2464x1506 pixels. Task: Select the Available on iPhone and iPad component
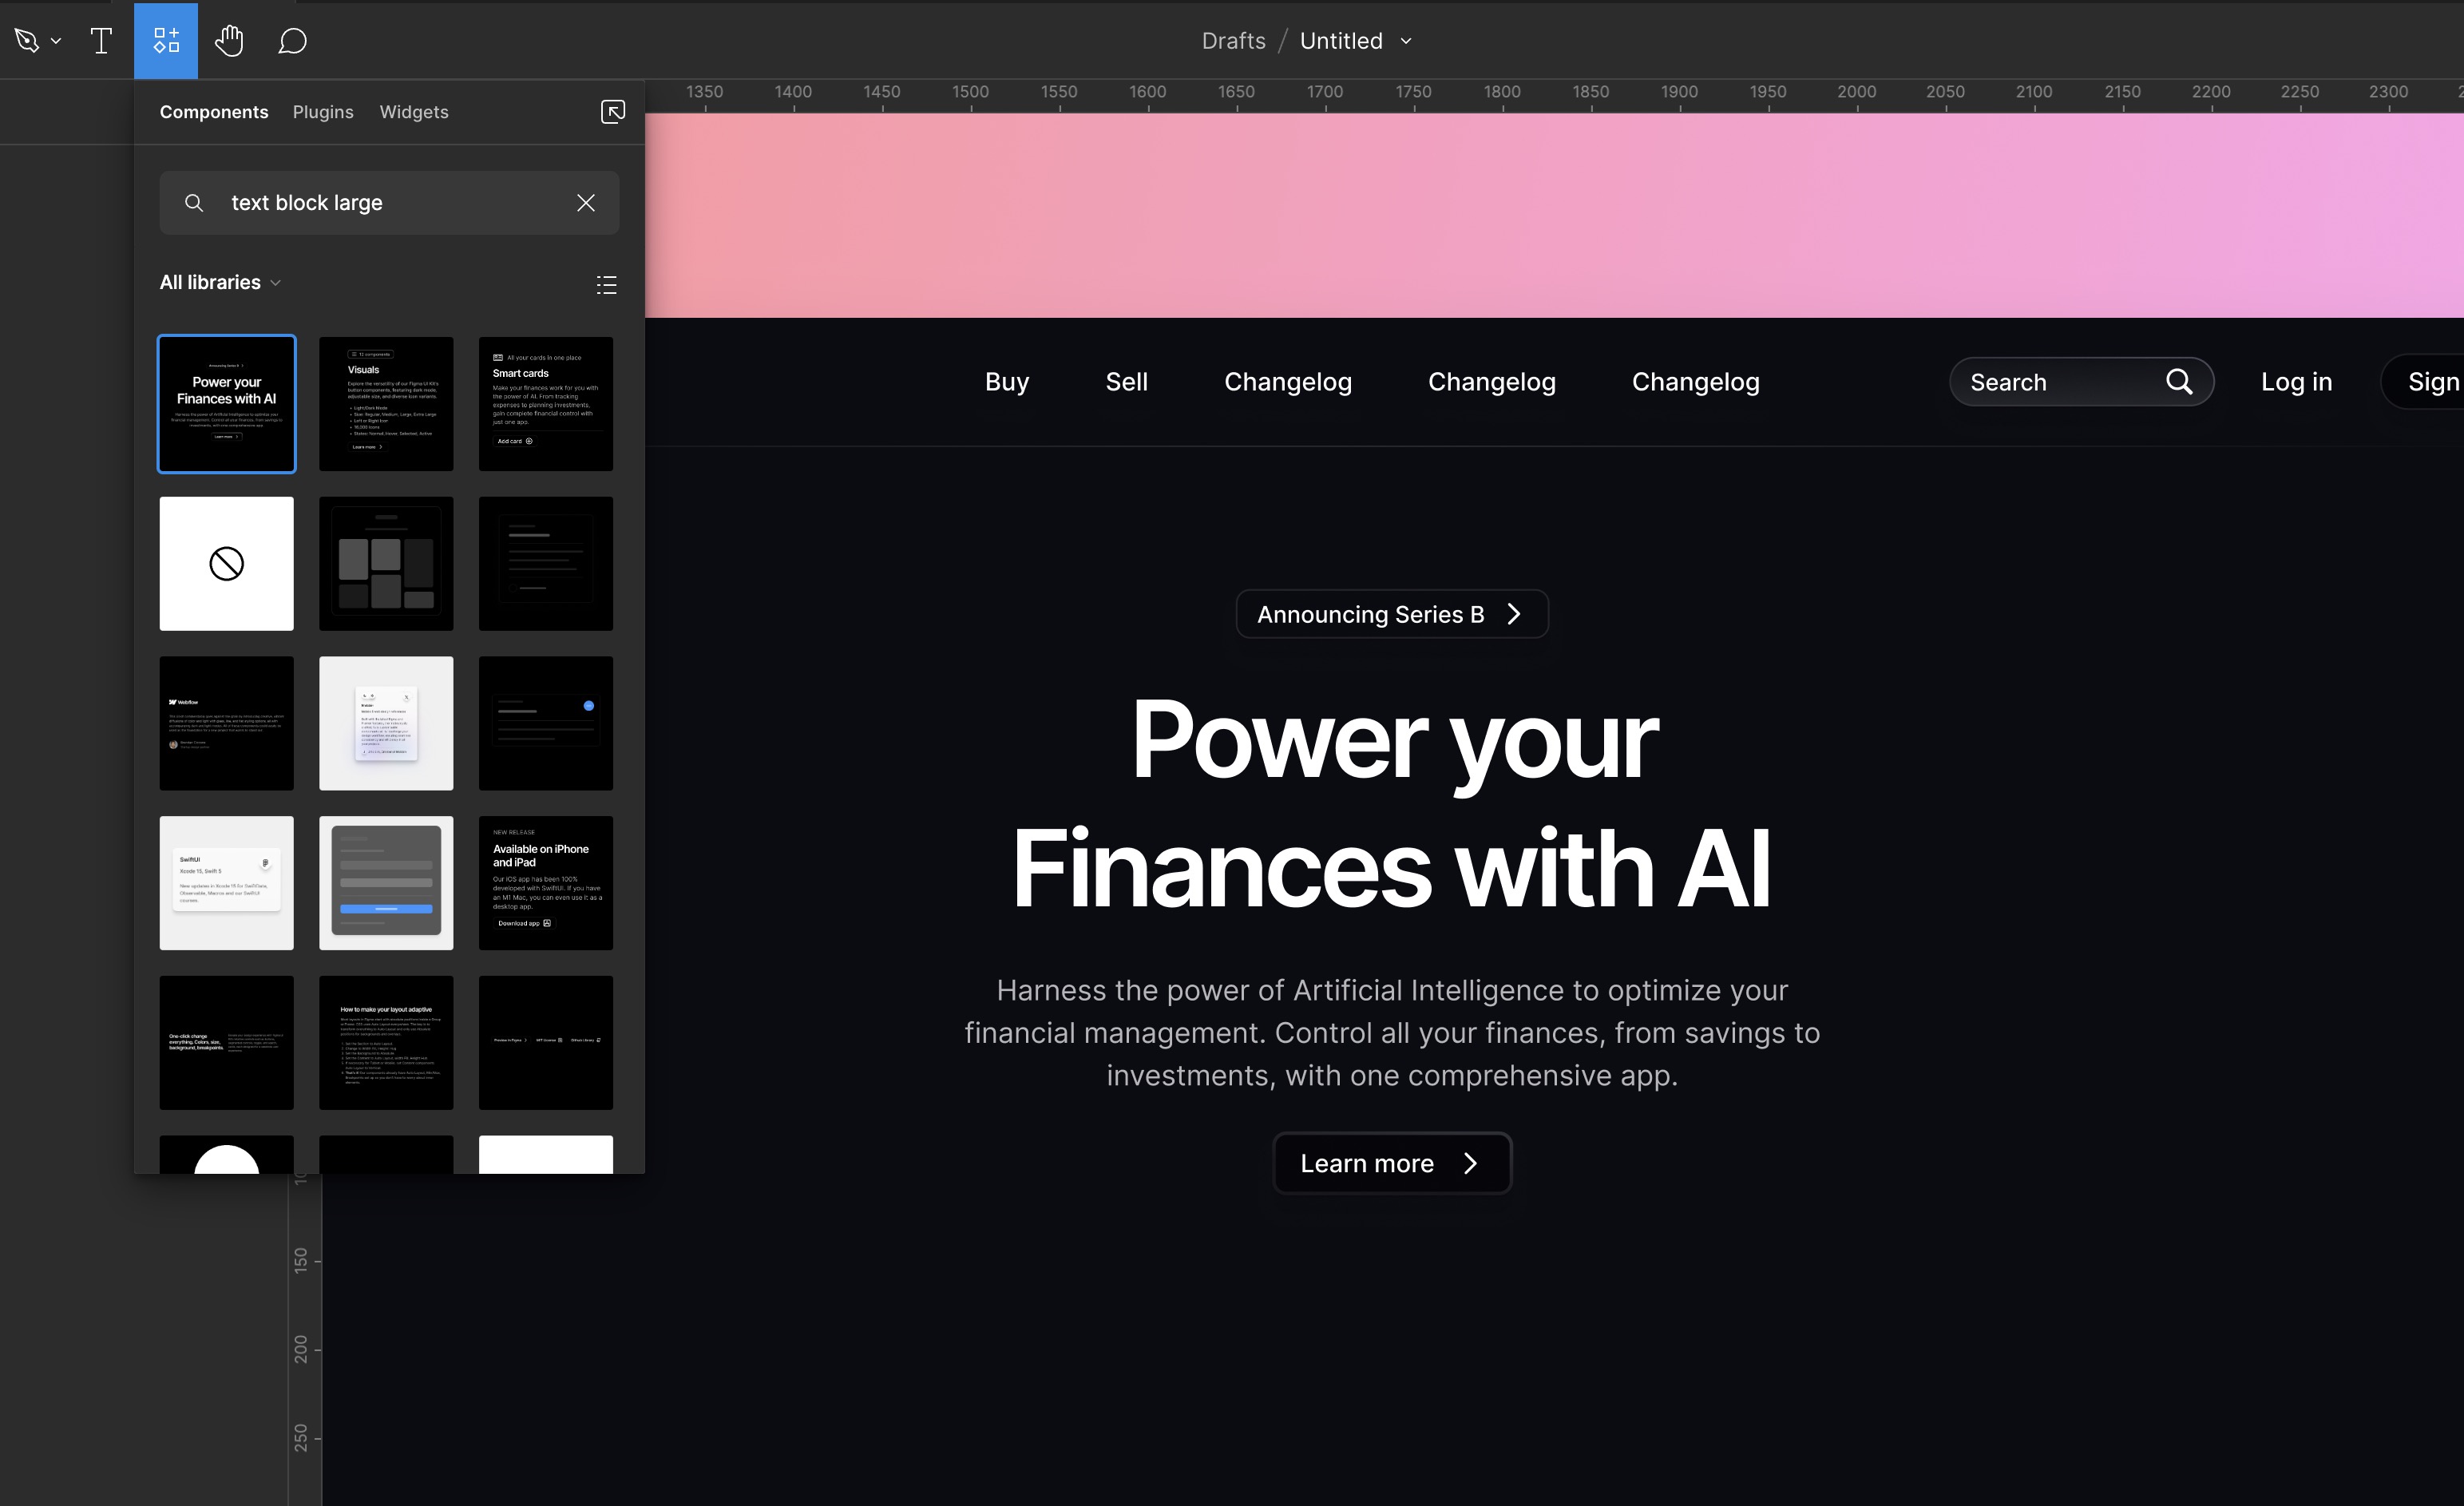coord(546,883)
